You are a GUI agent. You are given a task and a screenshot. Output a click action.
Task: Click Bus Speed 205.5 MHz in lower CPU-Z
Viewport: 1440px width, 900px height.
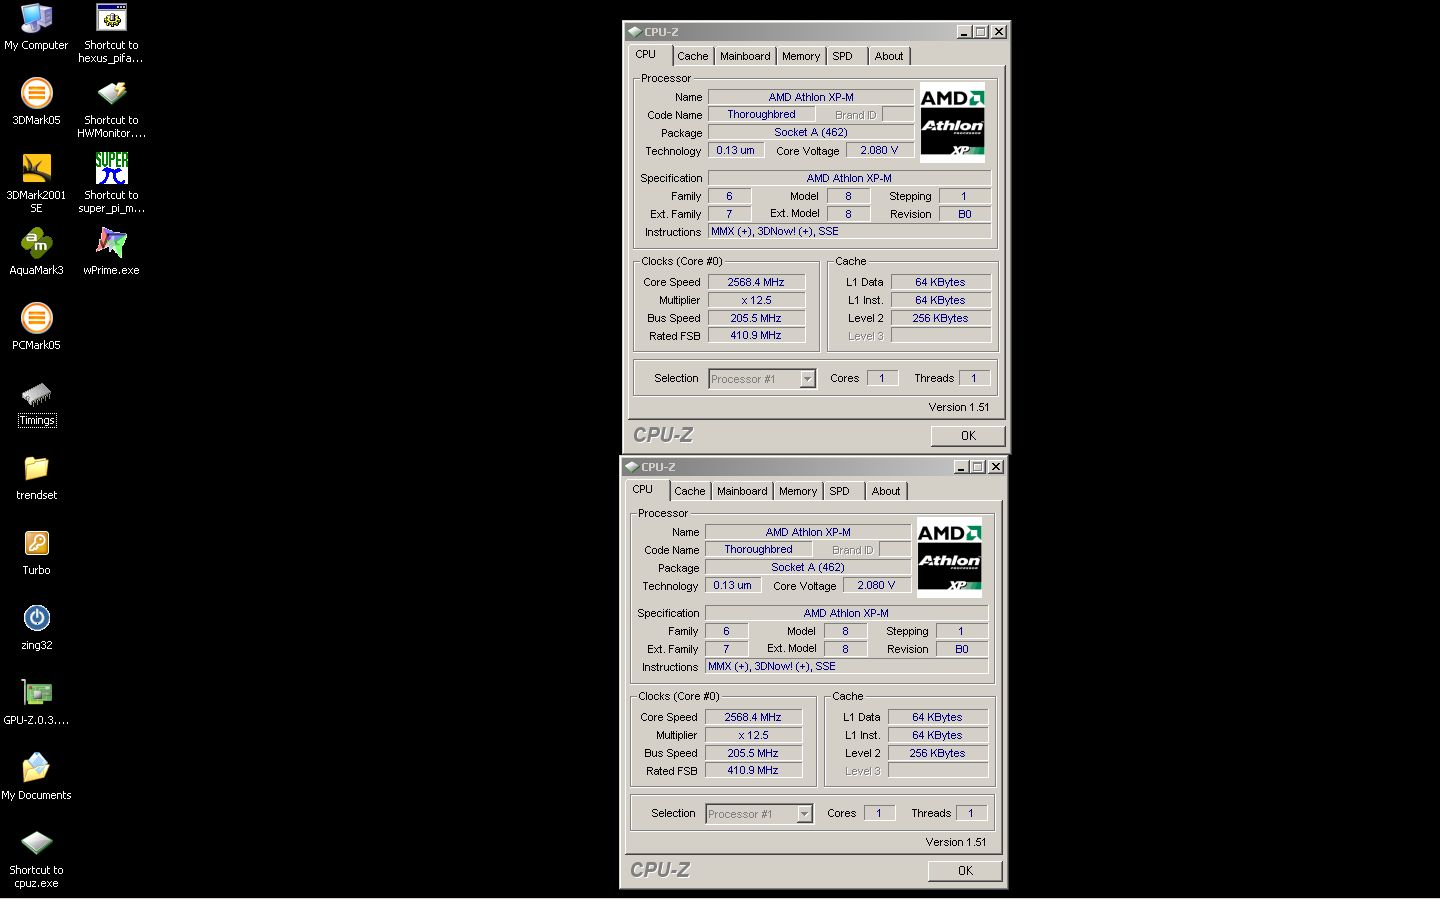coord(753,753)
